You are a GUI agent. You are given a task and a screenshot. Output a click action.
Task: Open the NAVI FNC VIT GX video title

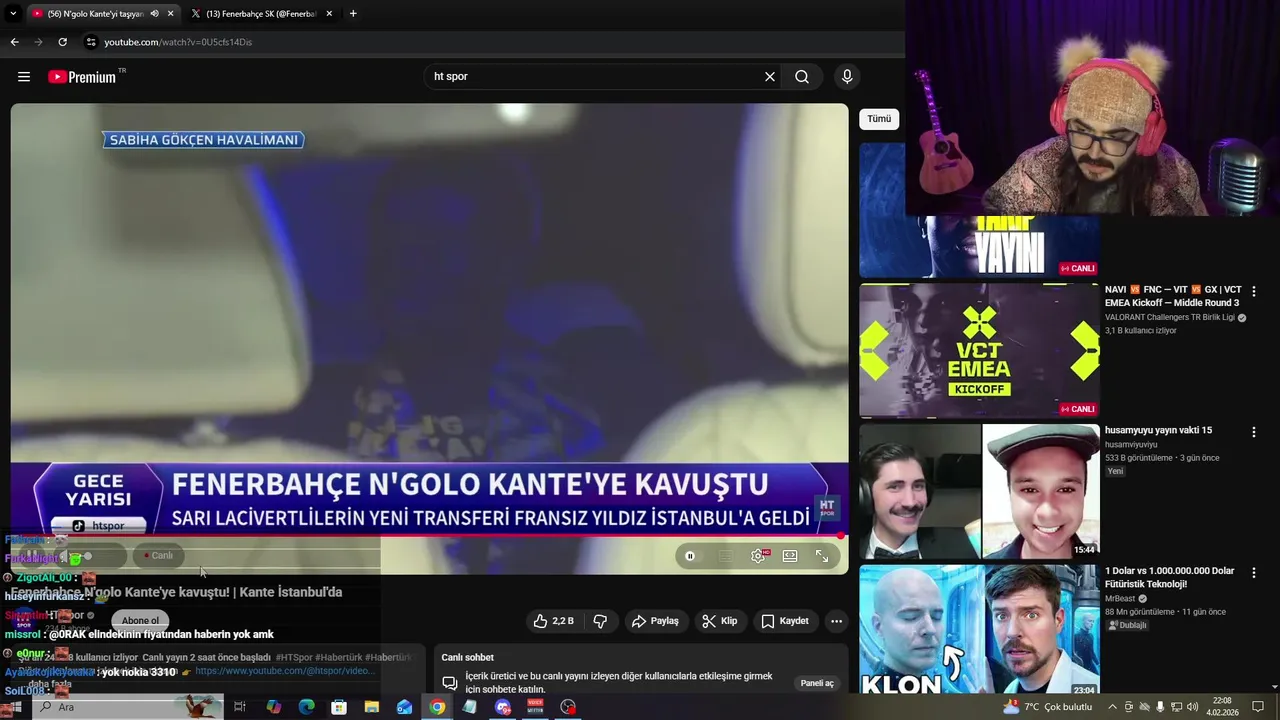pos(1173,296)
